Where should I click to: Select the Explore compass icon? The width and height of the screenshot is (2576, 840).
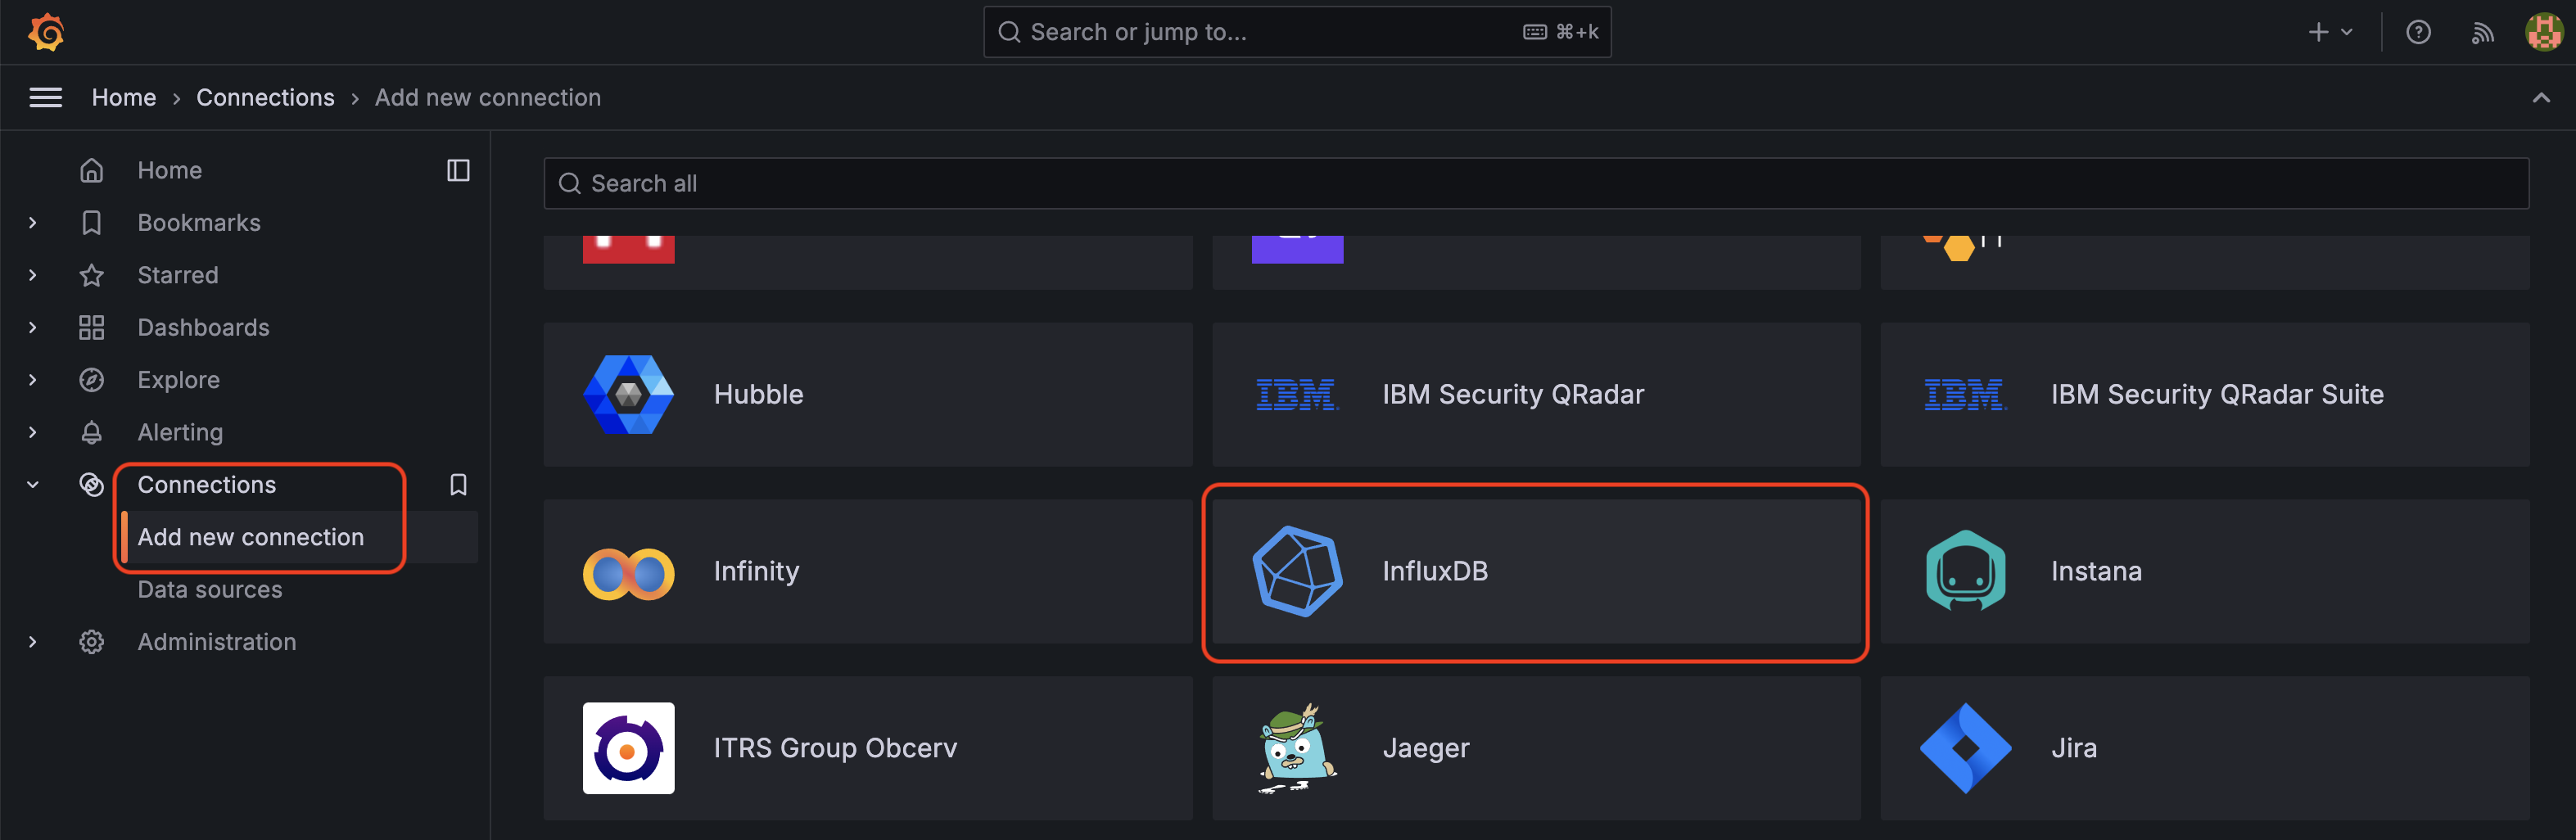[x=91, y=379]
